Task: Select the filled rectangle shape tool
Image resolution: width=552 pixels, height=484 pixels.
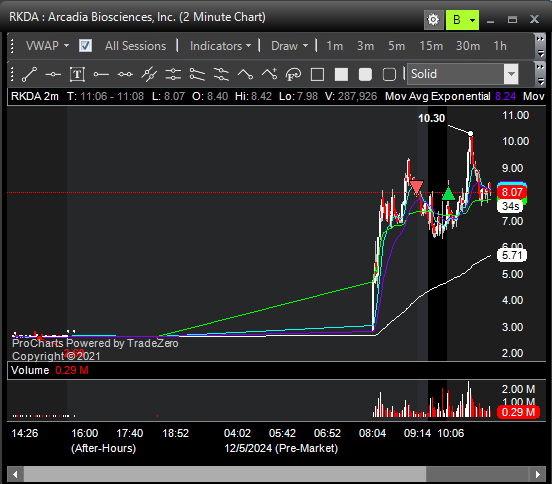Action: pyautogui.click(x=341, y=74)
